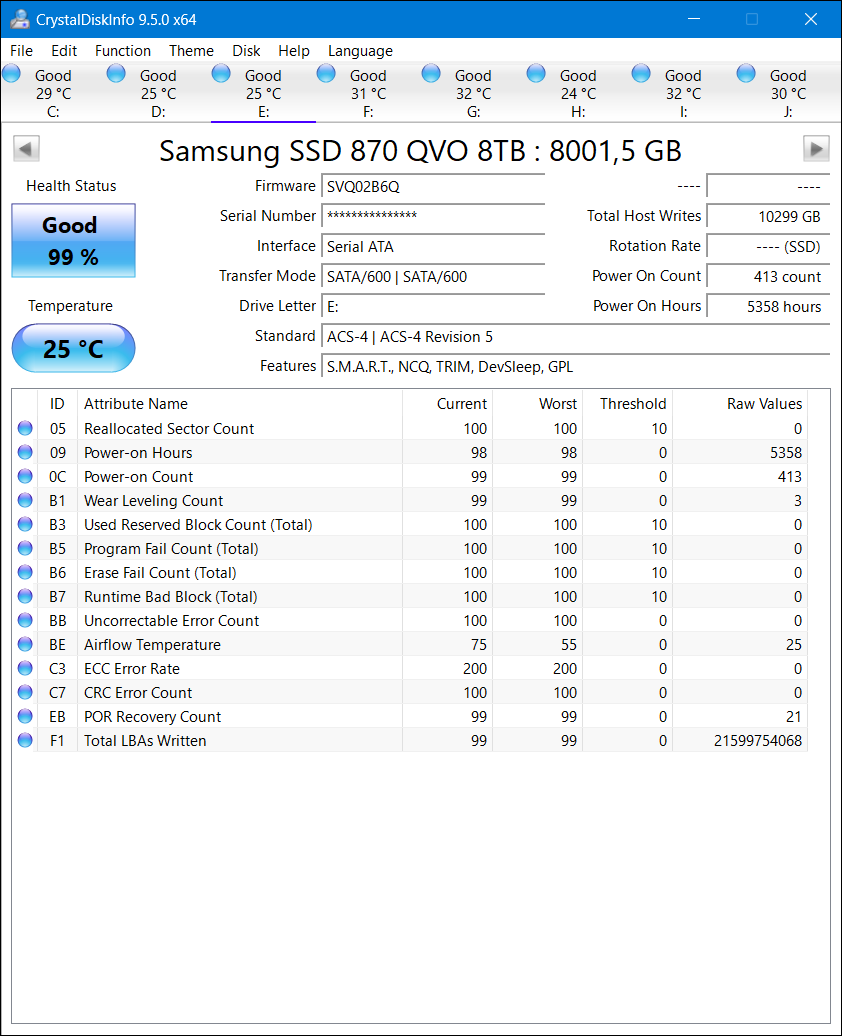Image resolution: width=842 pixels, height=1036 pixels.
Task: Click the Current column header
Action: click(x=447, y=404)
